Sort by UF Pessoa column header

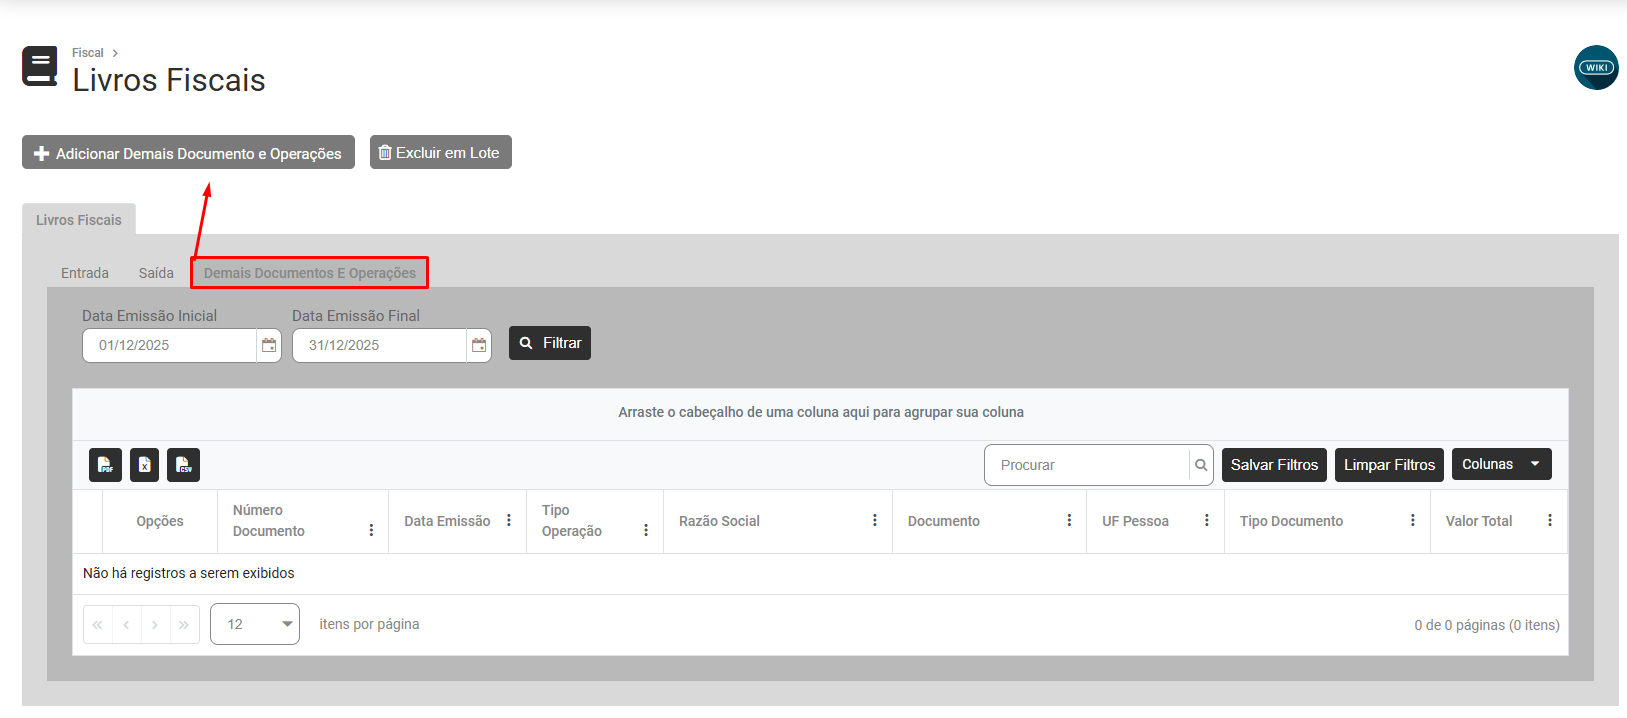pos(1135,521)
